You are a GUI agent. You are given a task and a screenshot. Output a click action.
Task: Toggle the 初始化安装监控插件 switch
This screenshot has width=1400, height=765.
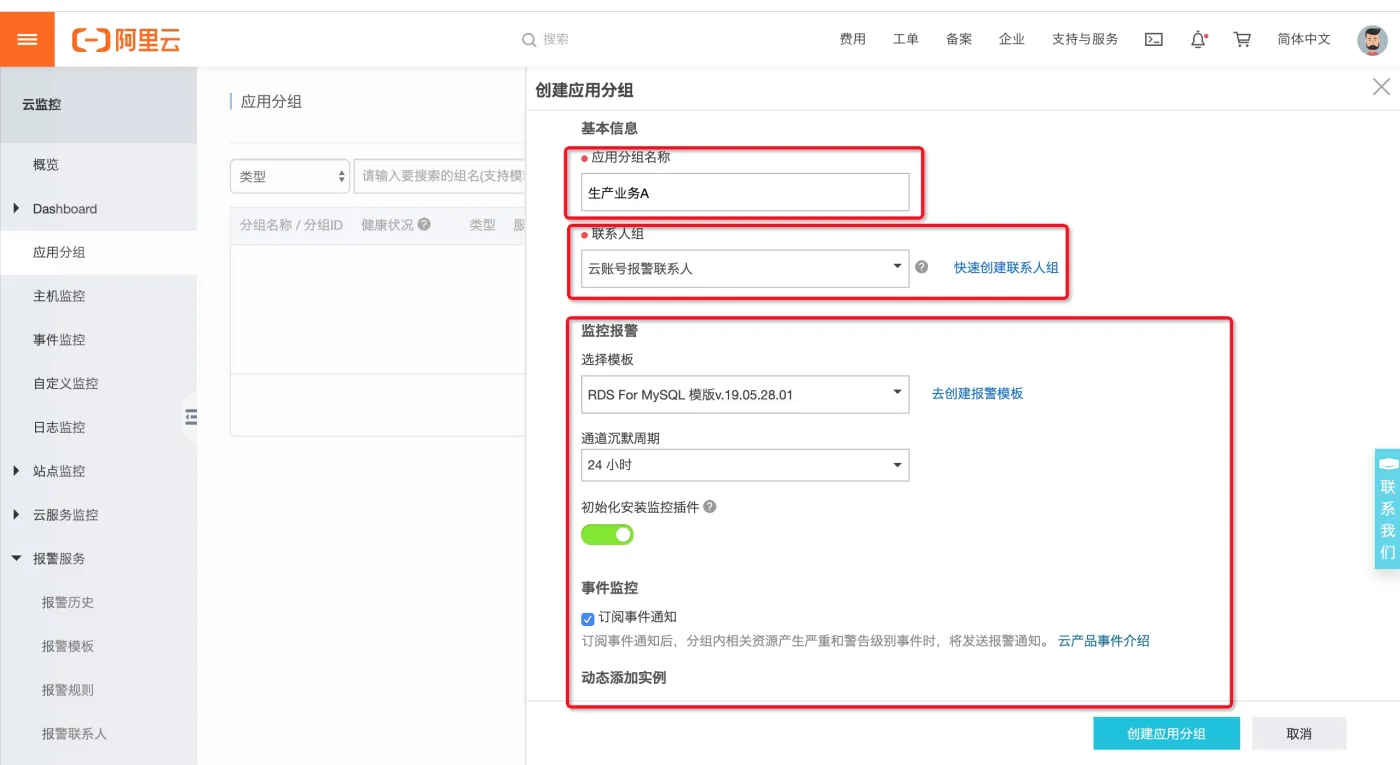tap(607, 535)
